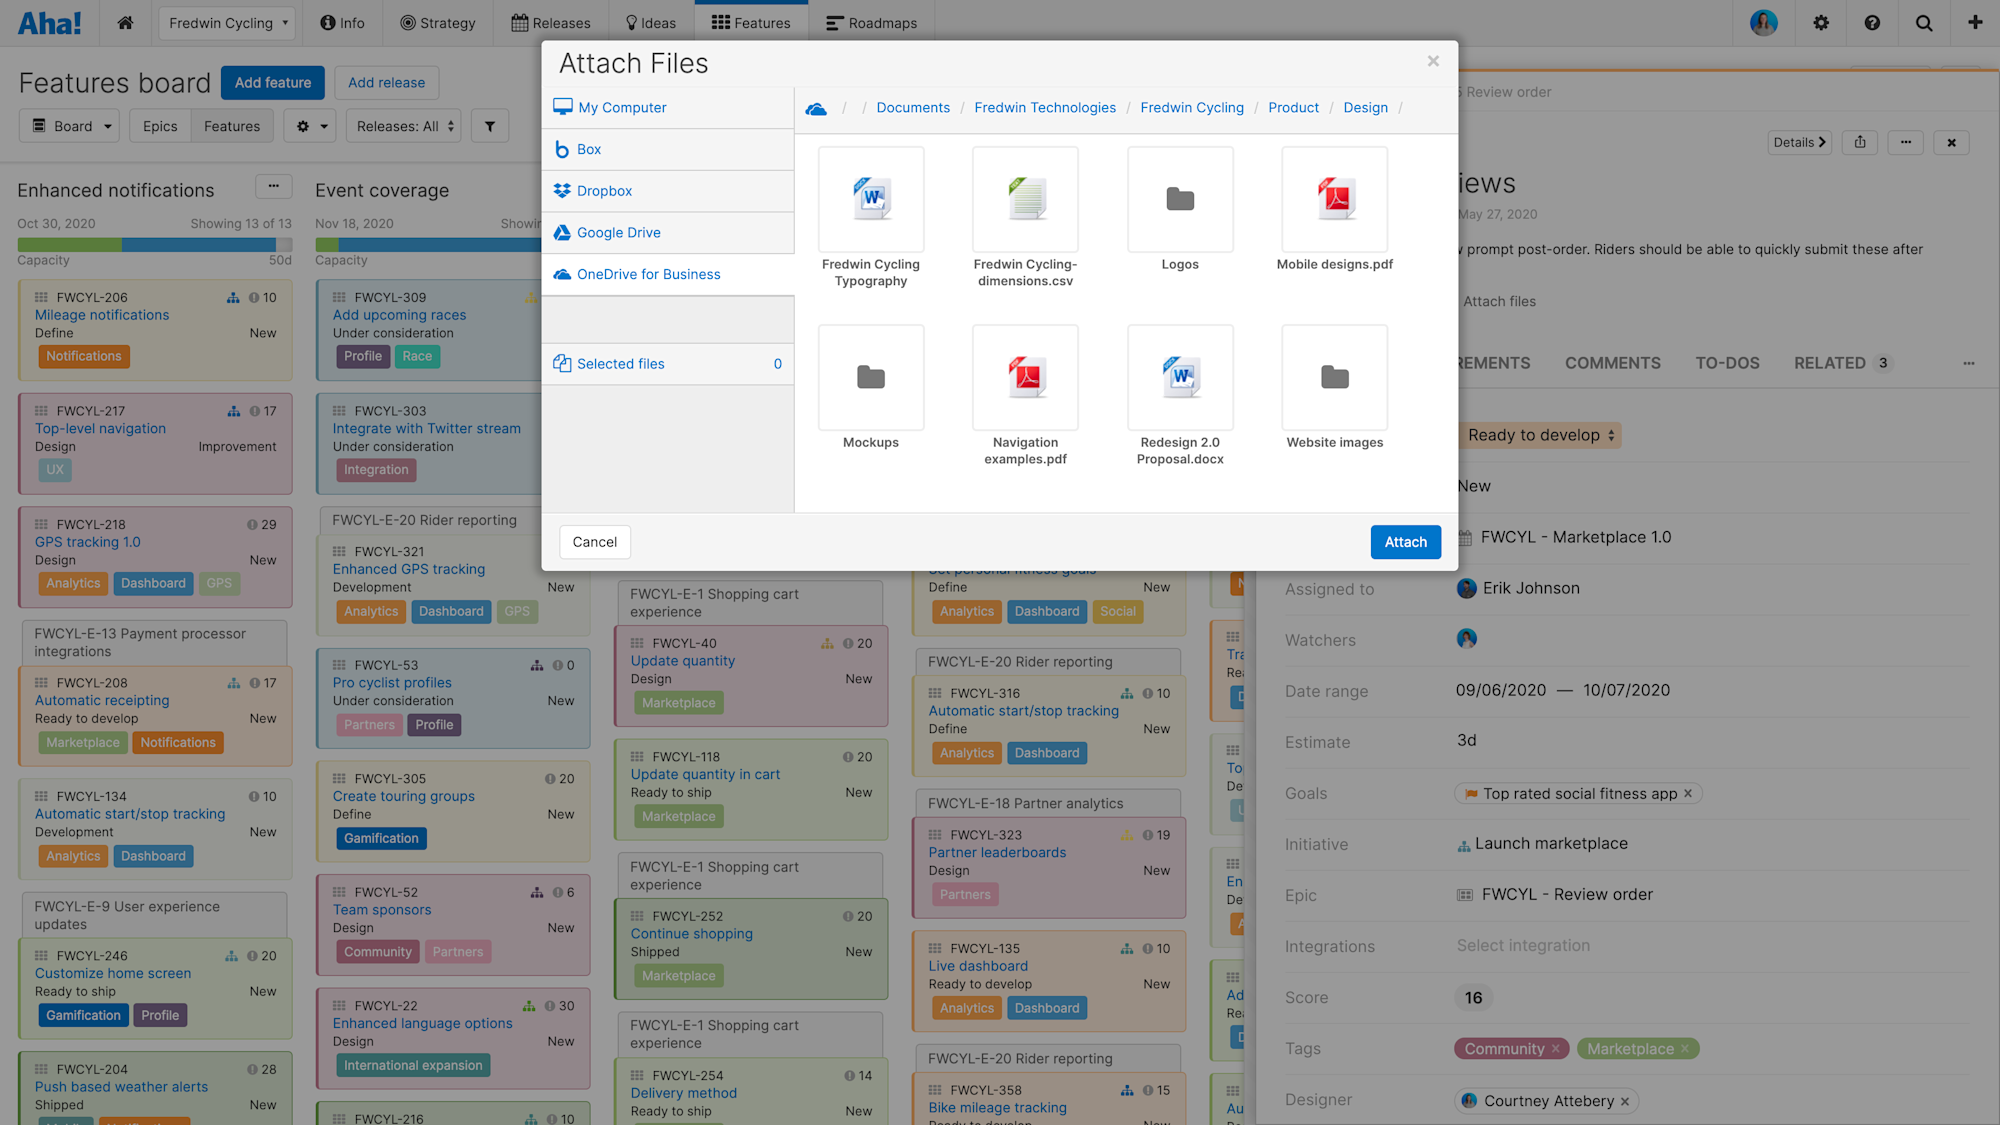
Task: Select Box as file source
Action: [588, 149]
